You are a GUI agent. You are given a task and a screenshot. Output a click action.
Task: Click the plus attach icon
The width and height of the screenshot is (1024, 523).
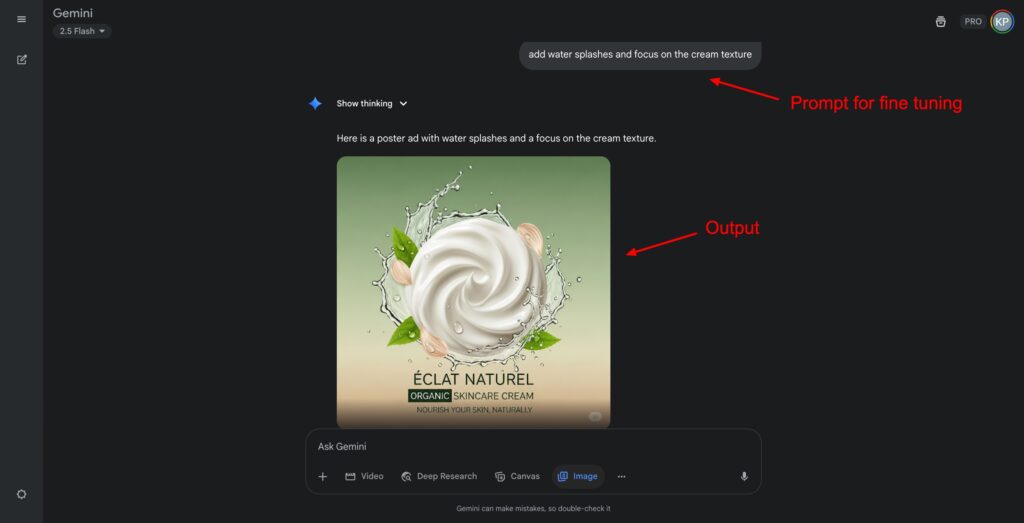click(323, 477)
